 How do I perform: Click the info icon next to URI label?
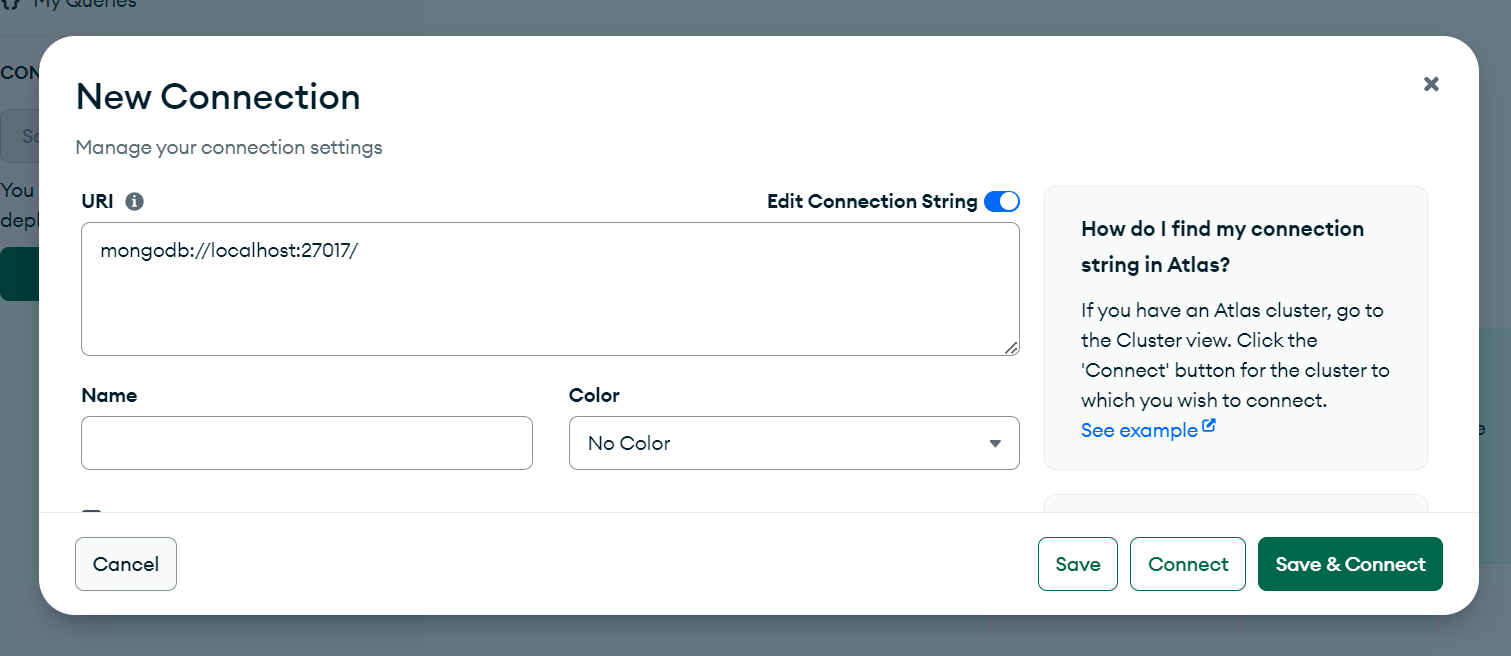click(136, 201)
